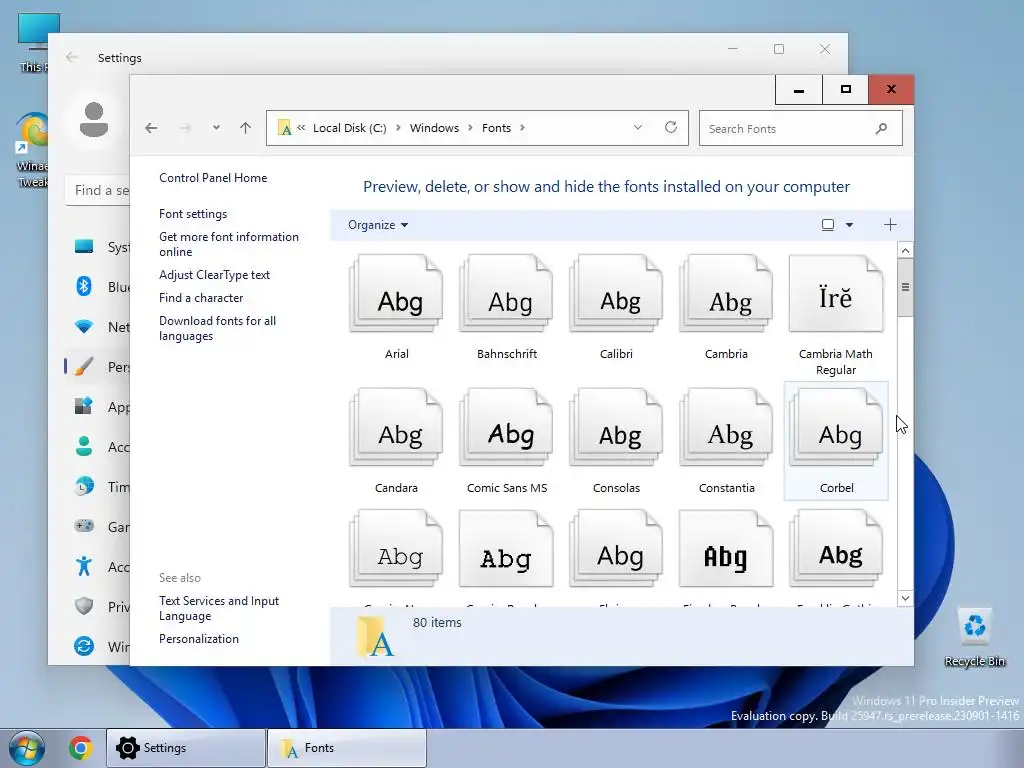Open the Start orb on taskbar

[26, 748]
